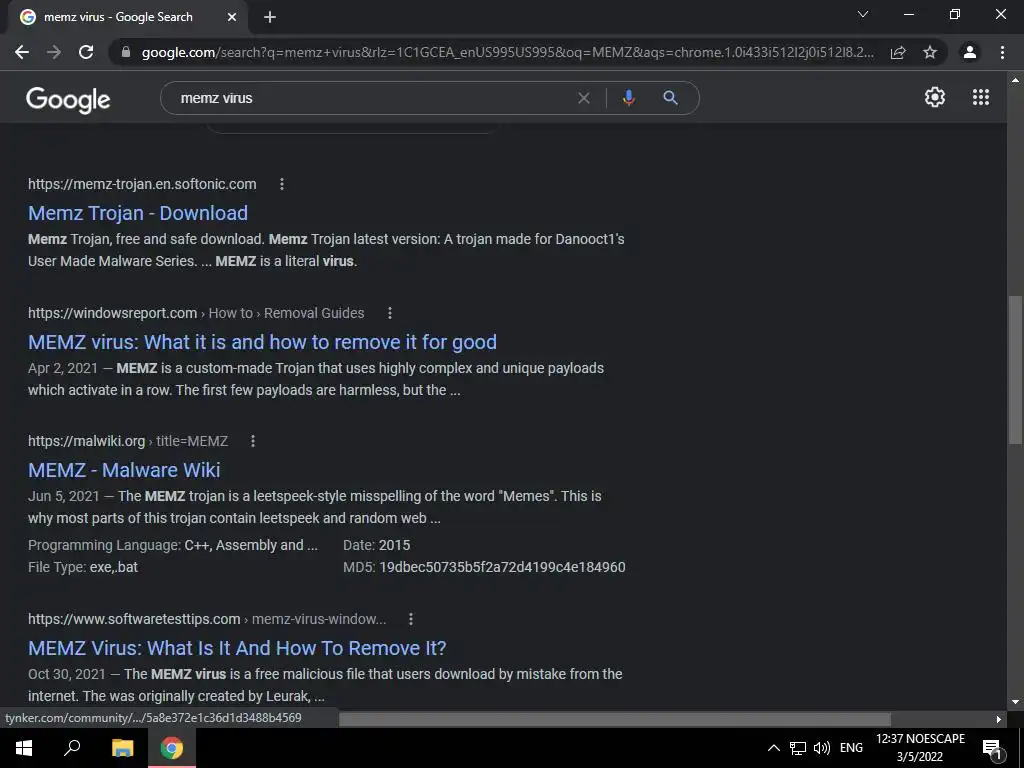Bookmark this page with the star
This screenshot has height=768, width=1024.
[930, 52]
